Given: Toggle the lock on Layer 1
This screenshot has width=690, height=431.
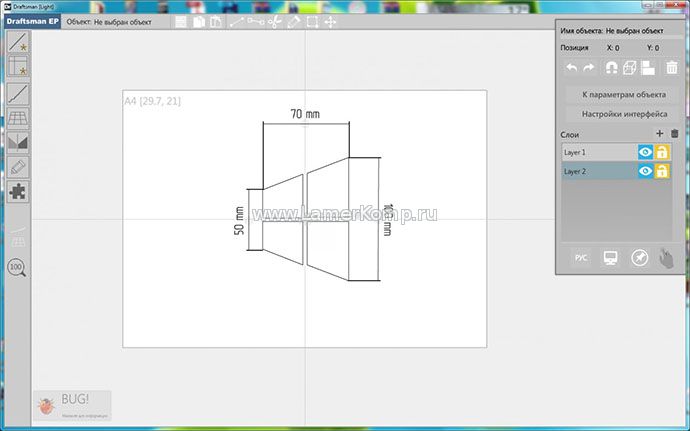Looking at the screenshot, I should (662, 152).
